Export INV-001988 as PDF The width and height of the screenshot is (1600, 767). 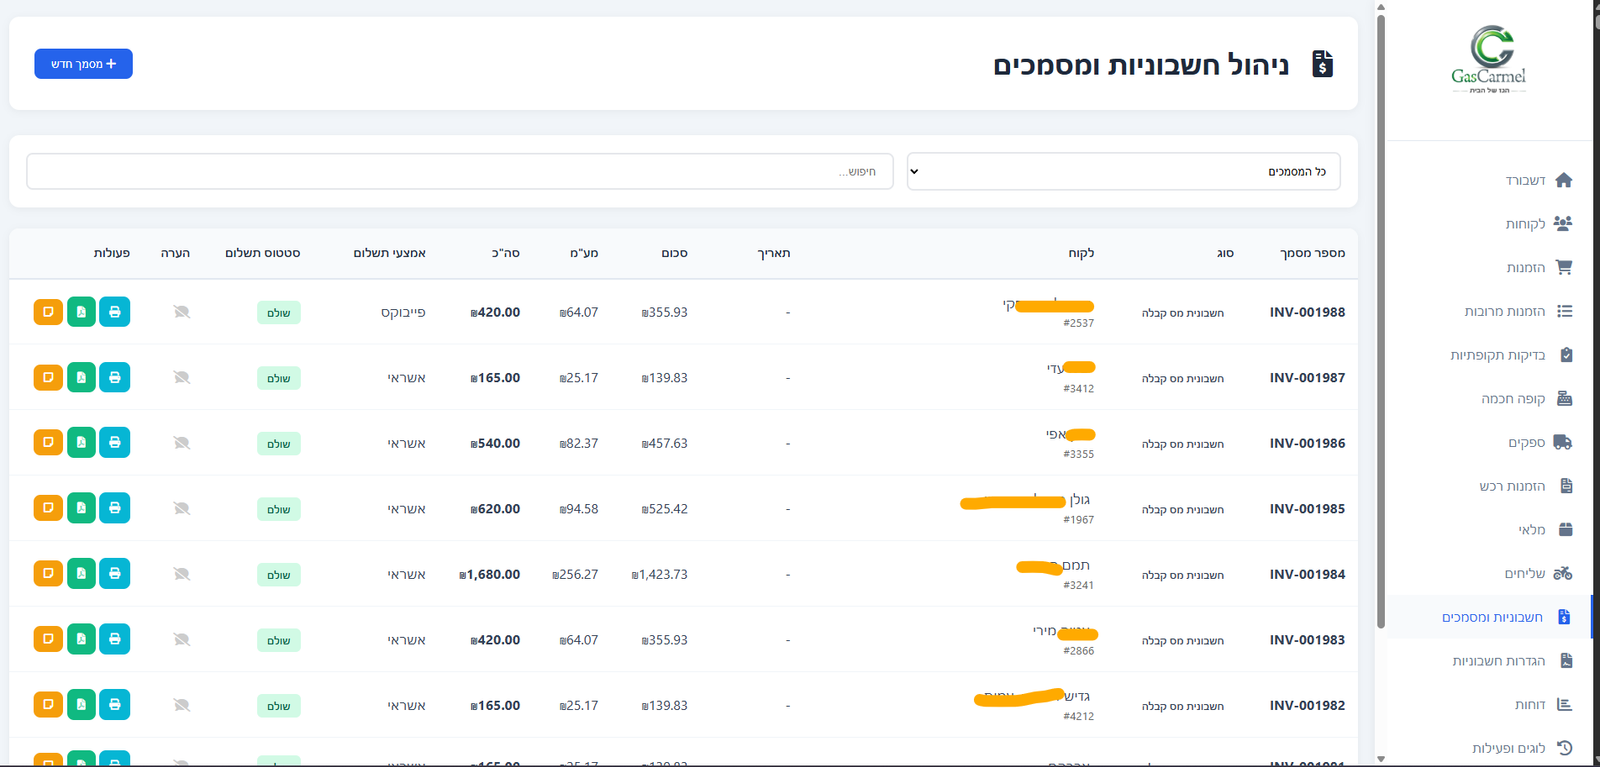[81, 312]
